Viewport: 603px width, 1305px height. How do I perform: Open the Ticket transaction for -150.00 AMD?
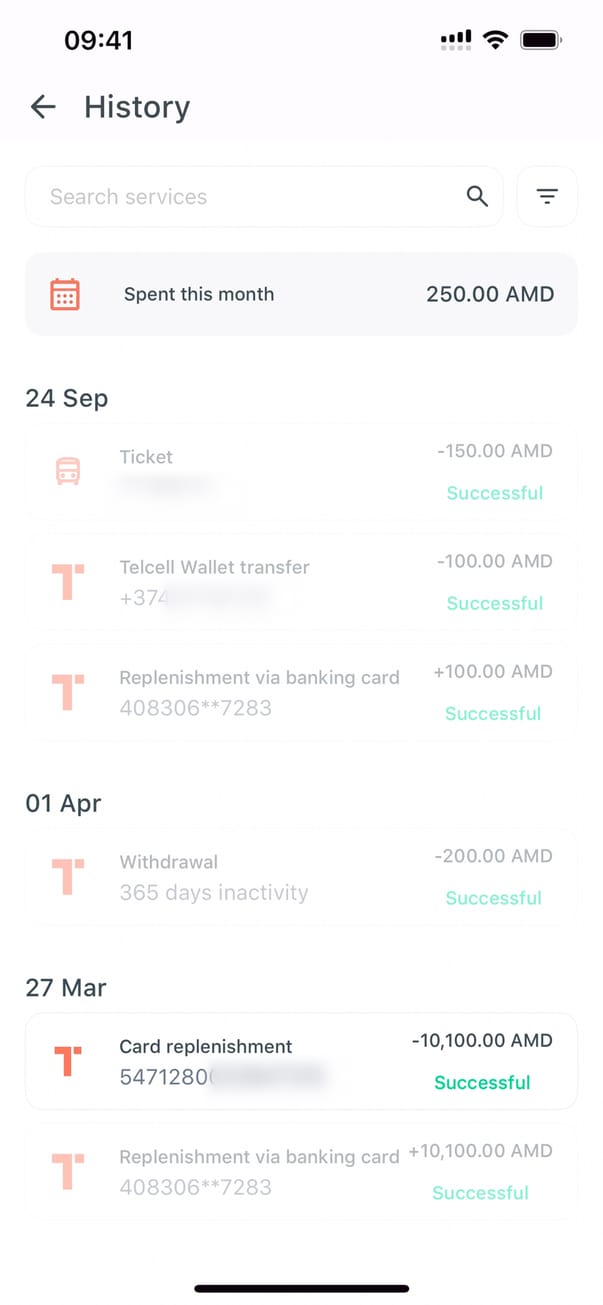[x=300, y=472]
